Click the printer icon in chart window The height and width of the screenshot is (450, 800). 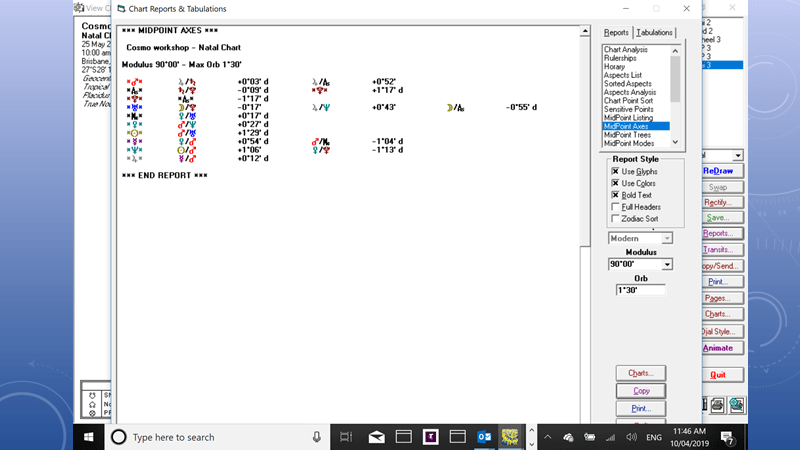point(719,404)
